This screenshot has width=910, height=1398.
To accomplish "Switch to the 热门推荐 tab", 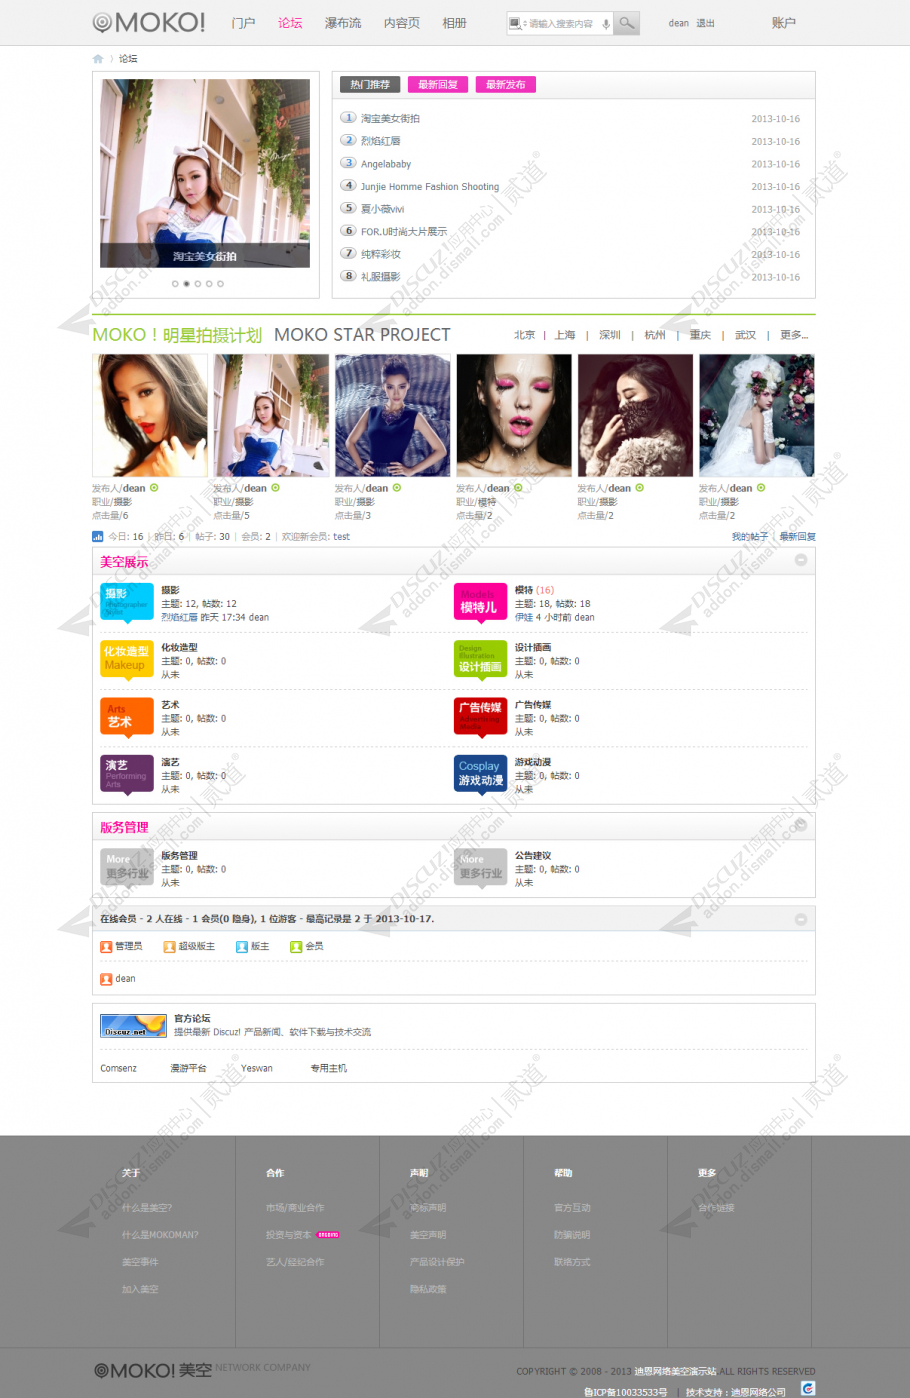I will [370, 85].
